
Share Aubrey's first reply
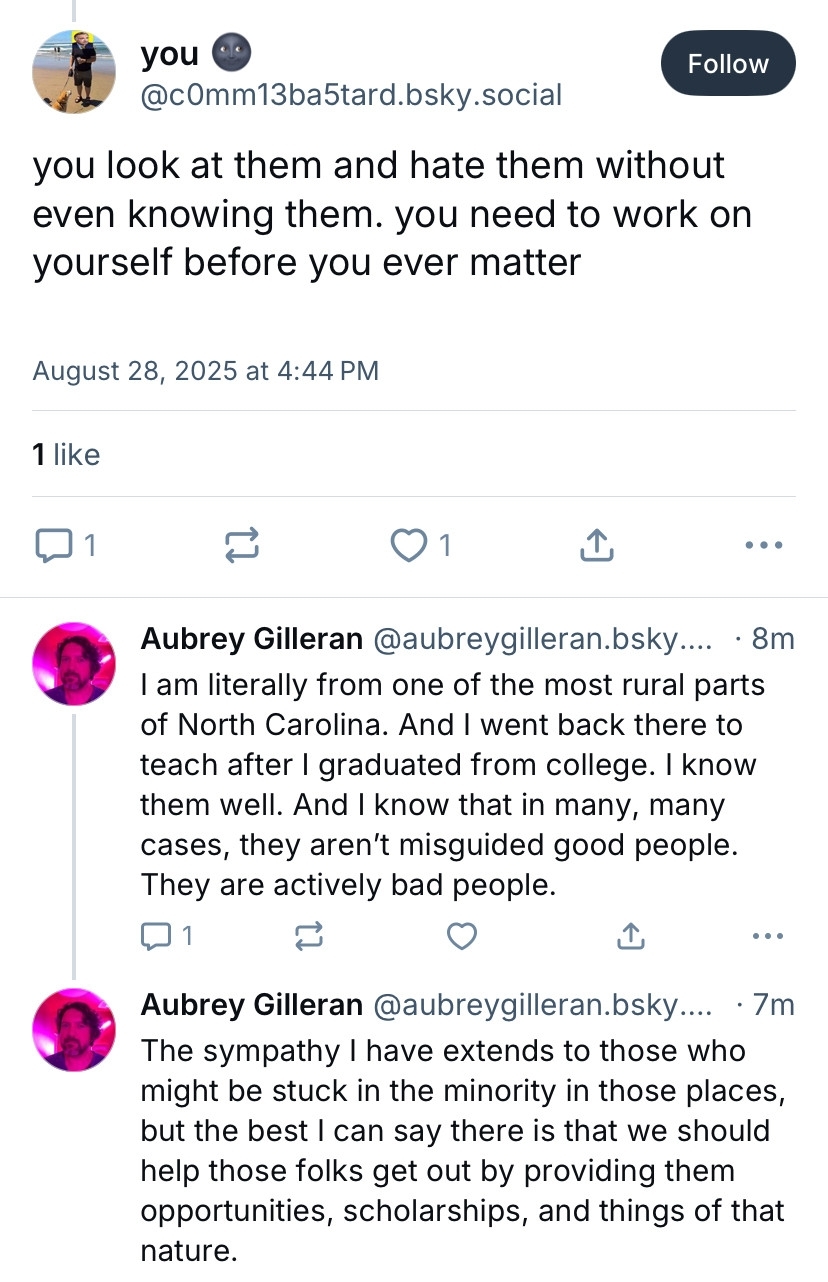coord(629,936)
